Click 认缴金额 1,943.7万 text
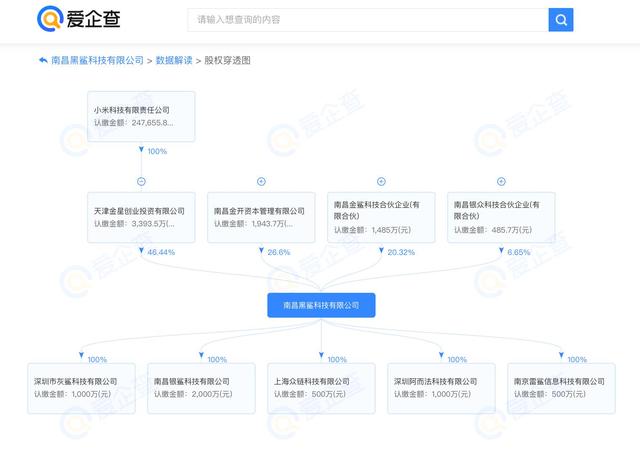The width and height of the screenshot is (640, 451). tap(253, 224)
